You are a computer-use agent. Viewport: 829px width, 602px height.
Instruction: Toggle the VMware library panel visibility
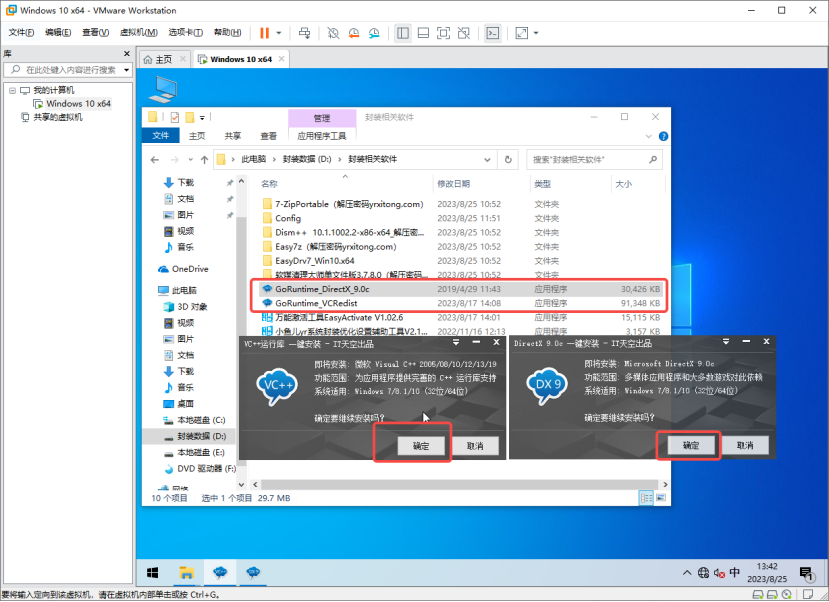pos(403,33)
